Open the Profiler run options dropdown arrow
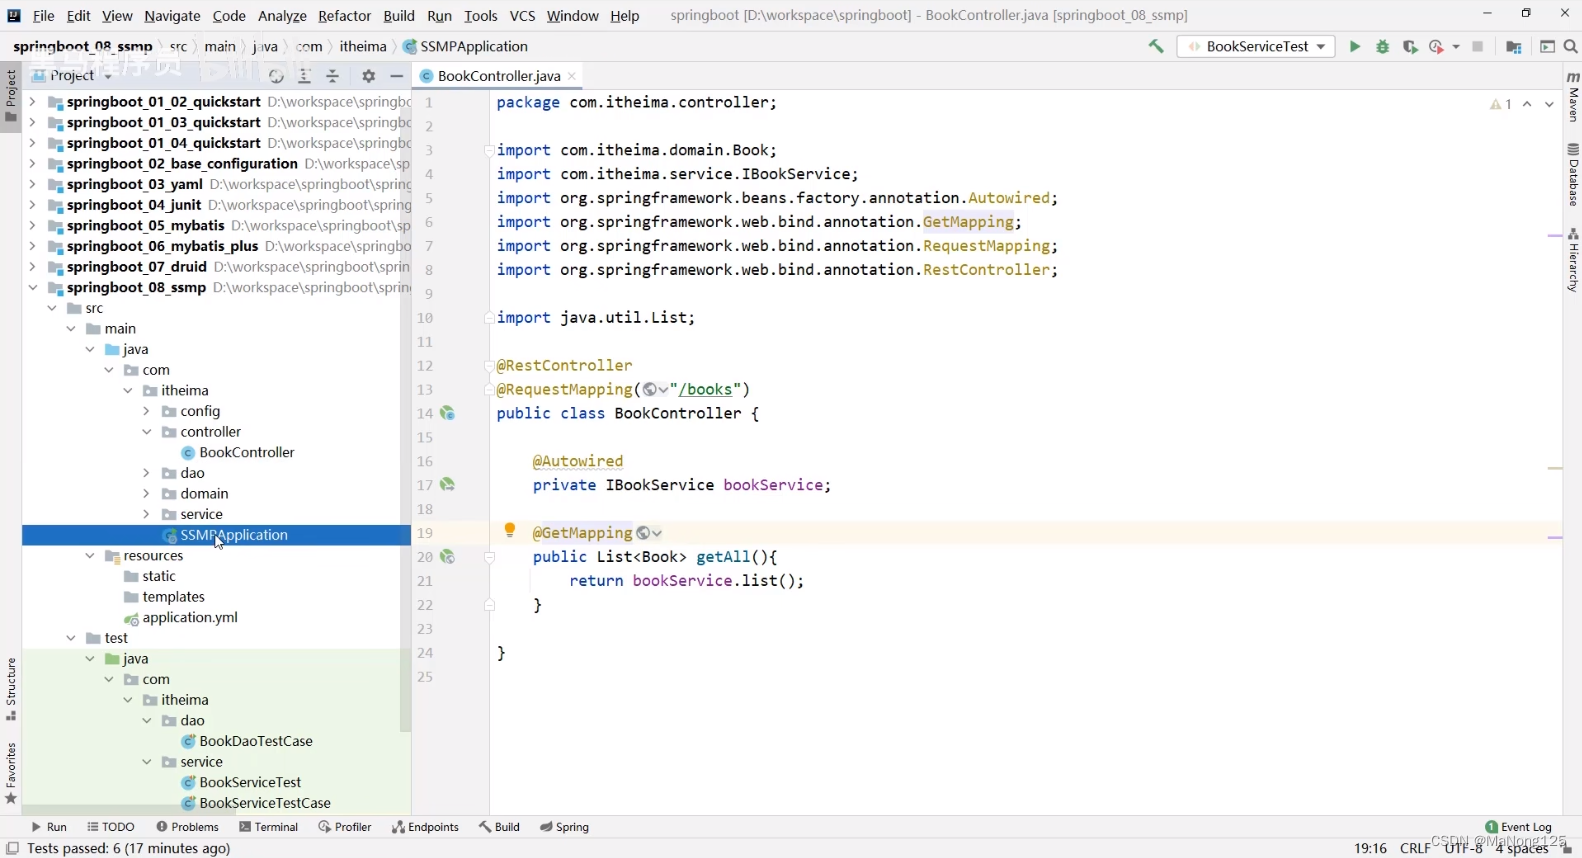Image resolution: width=1582 pixels, height=858 pixels. point(1456,47)
